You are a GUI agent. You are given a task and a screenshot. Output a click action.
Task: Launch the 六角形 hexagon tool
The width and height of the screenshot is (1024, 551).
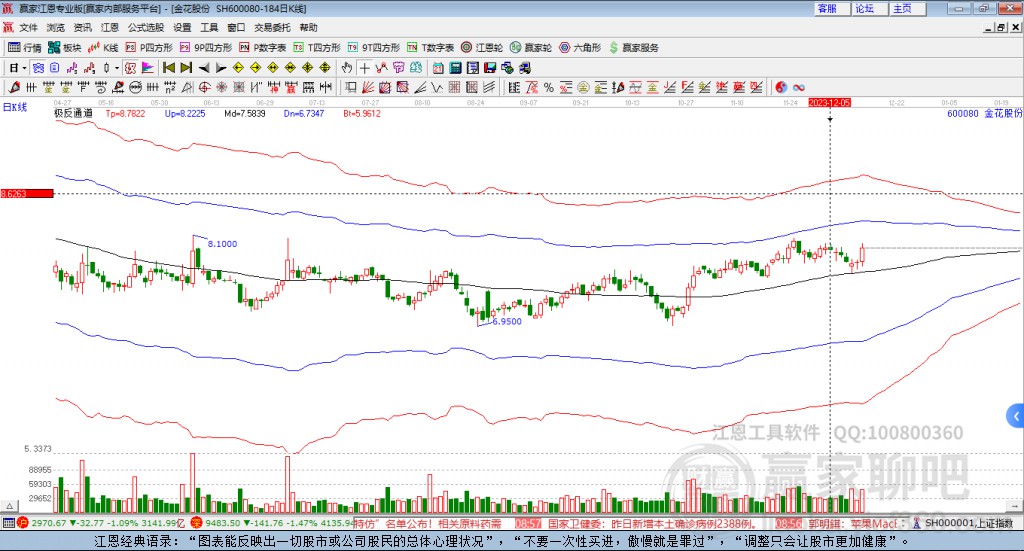click(x=580, y=47)
